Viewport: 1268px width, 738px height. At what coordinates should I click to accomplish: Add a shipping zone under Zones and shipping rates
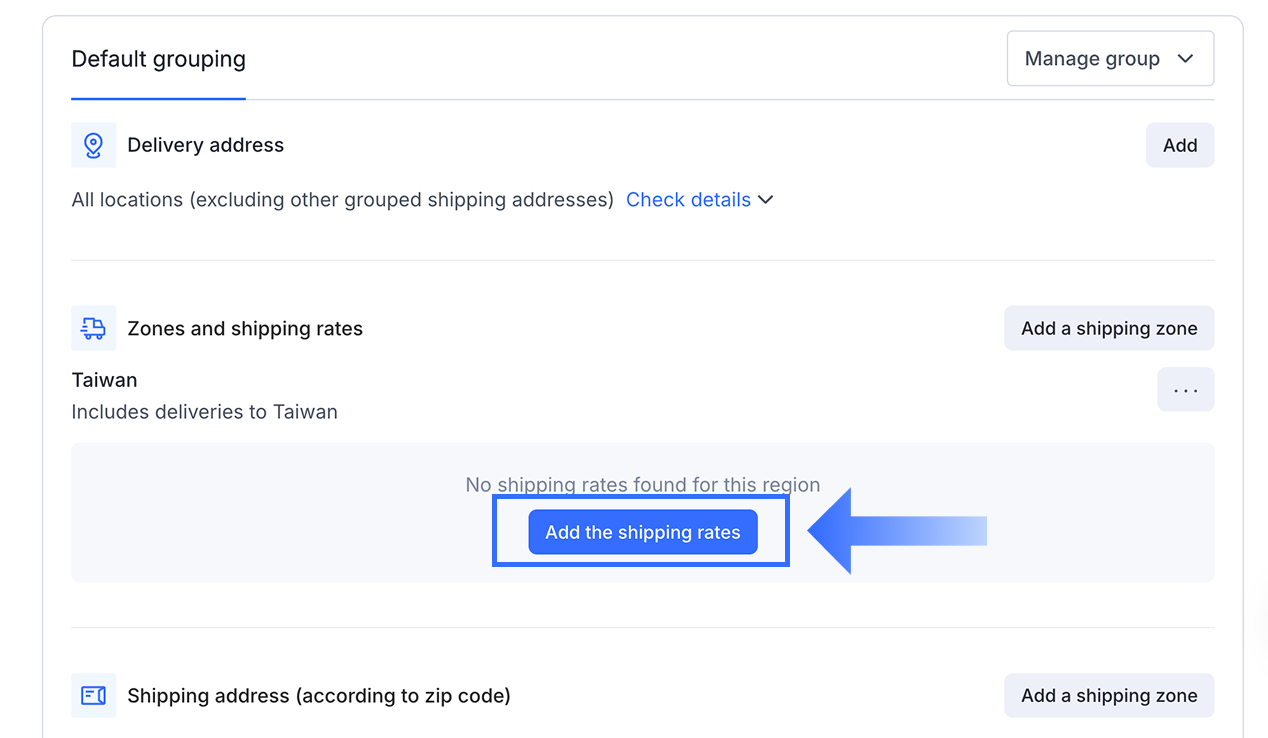[x=1108, y=329]
